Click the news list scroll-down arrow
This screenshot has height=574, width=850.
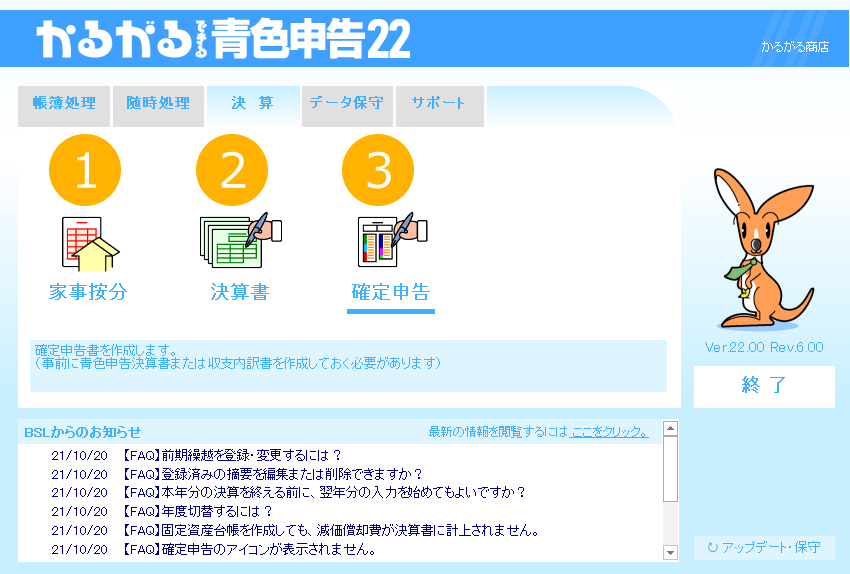671,553
